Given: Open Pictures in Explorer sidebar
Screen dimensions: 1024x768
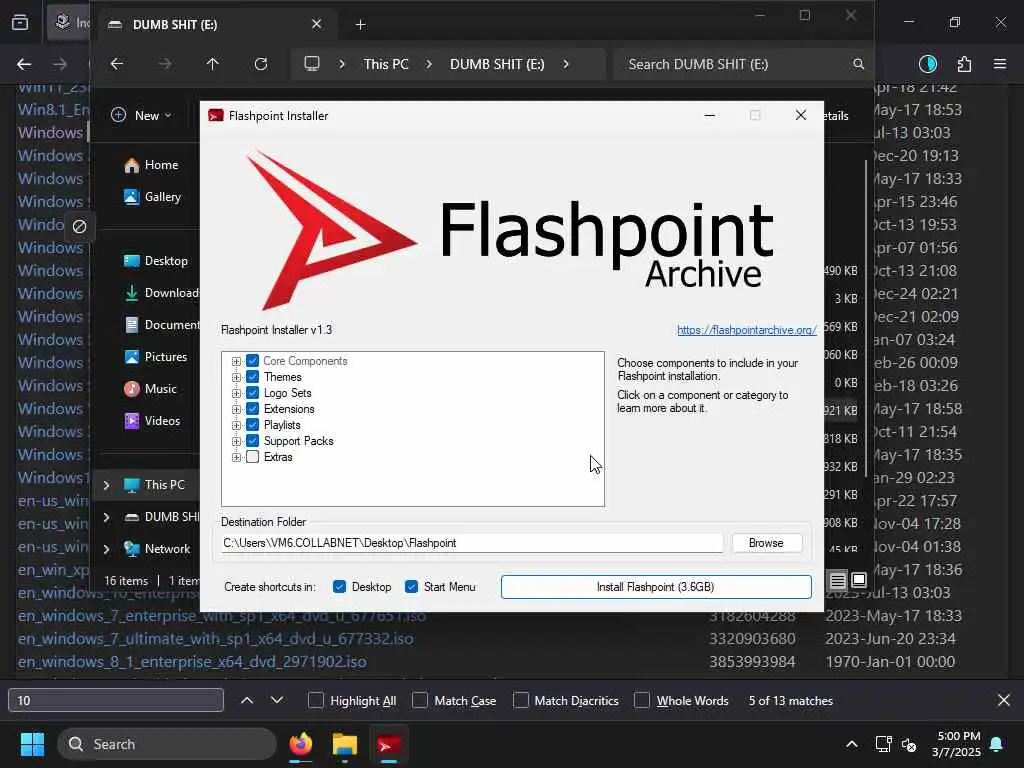Looking at the screenshot, I should (156, 357).
